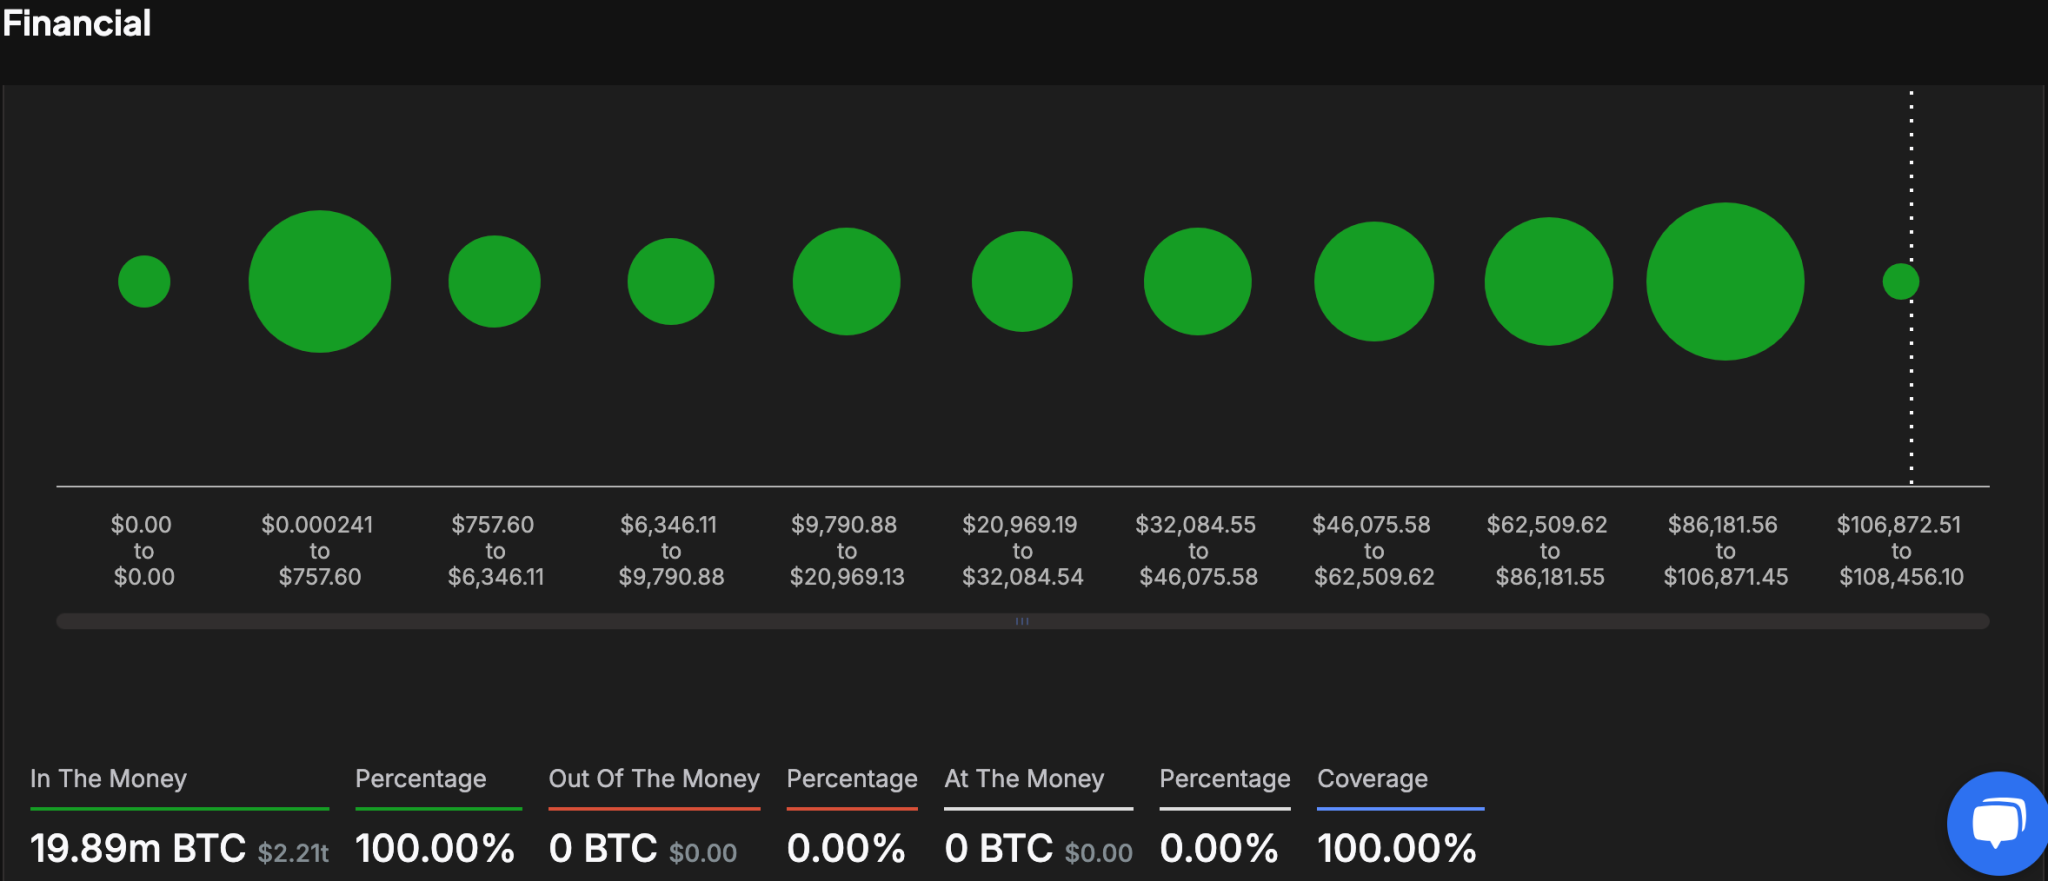Click the horizontal range scrollbar handle

click(x=1022, y=621)
